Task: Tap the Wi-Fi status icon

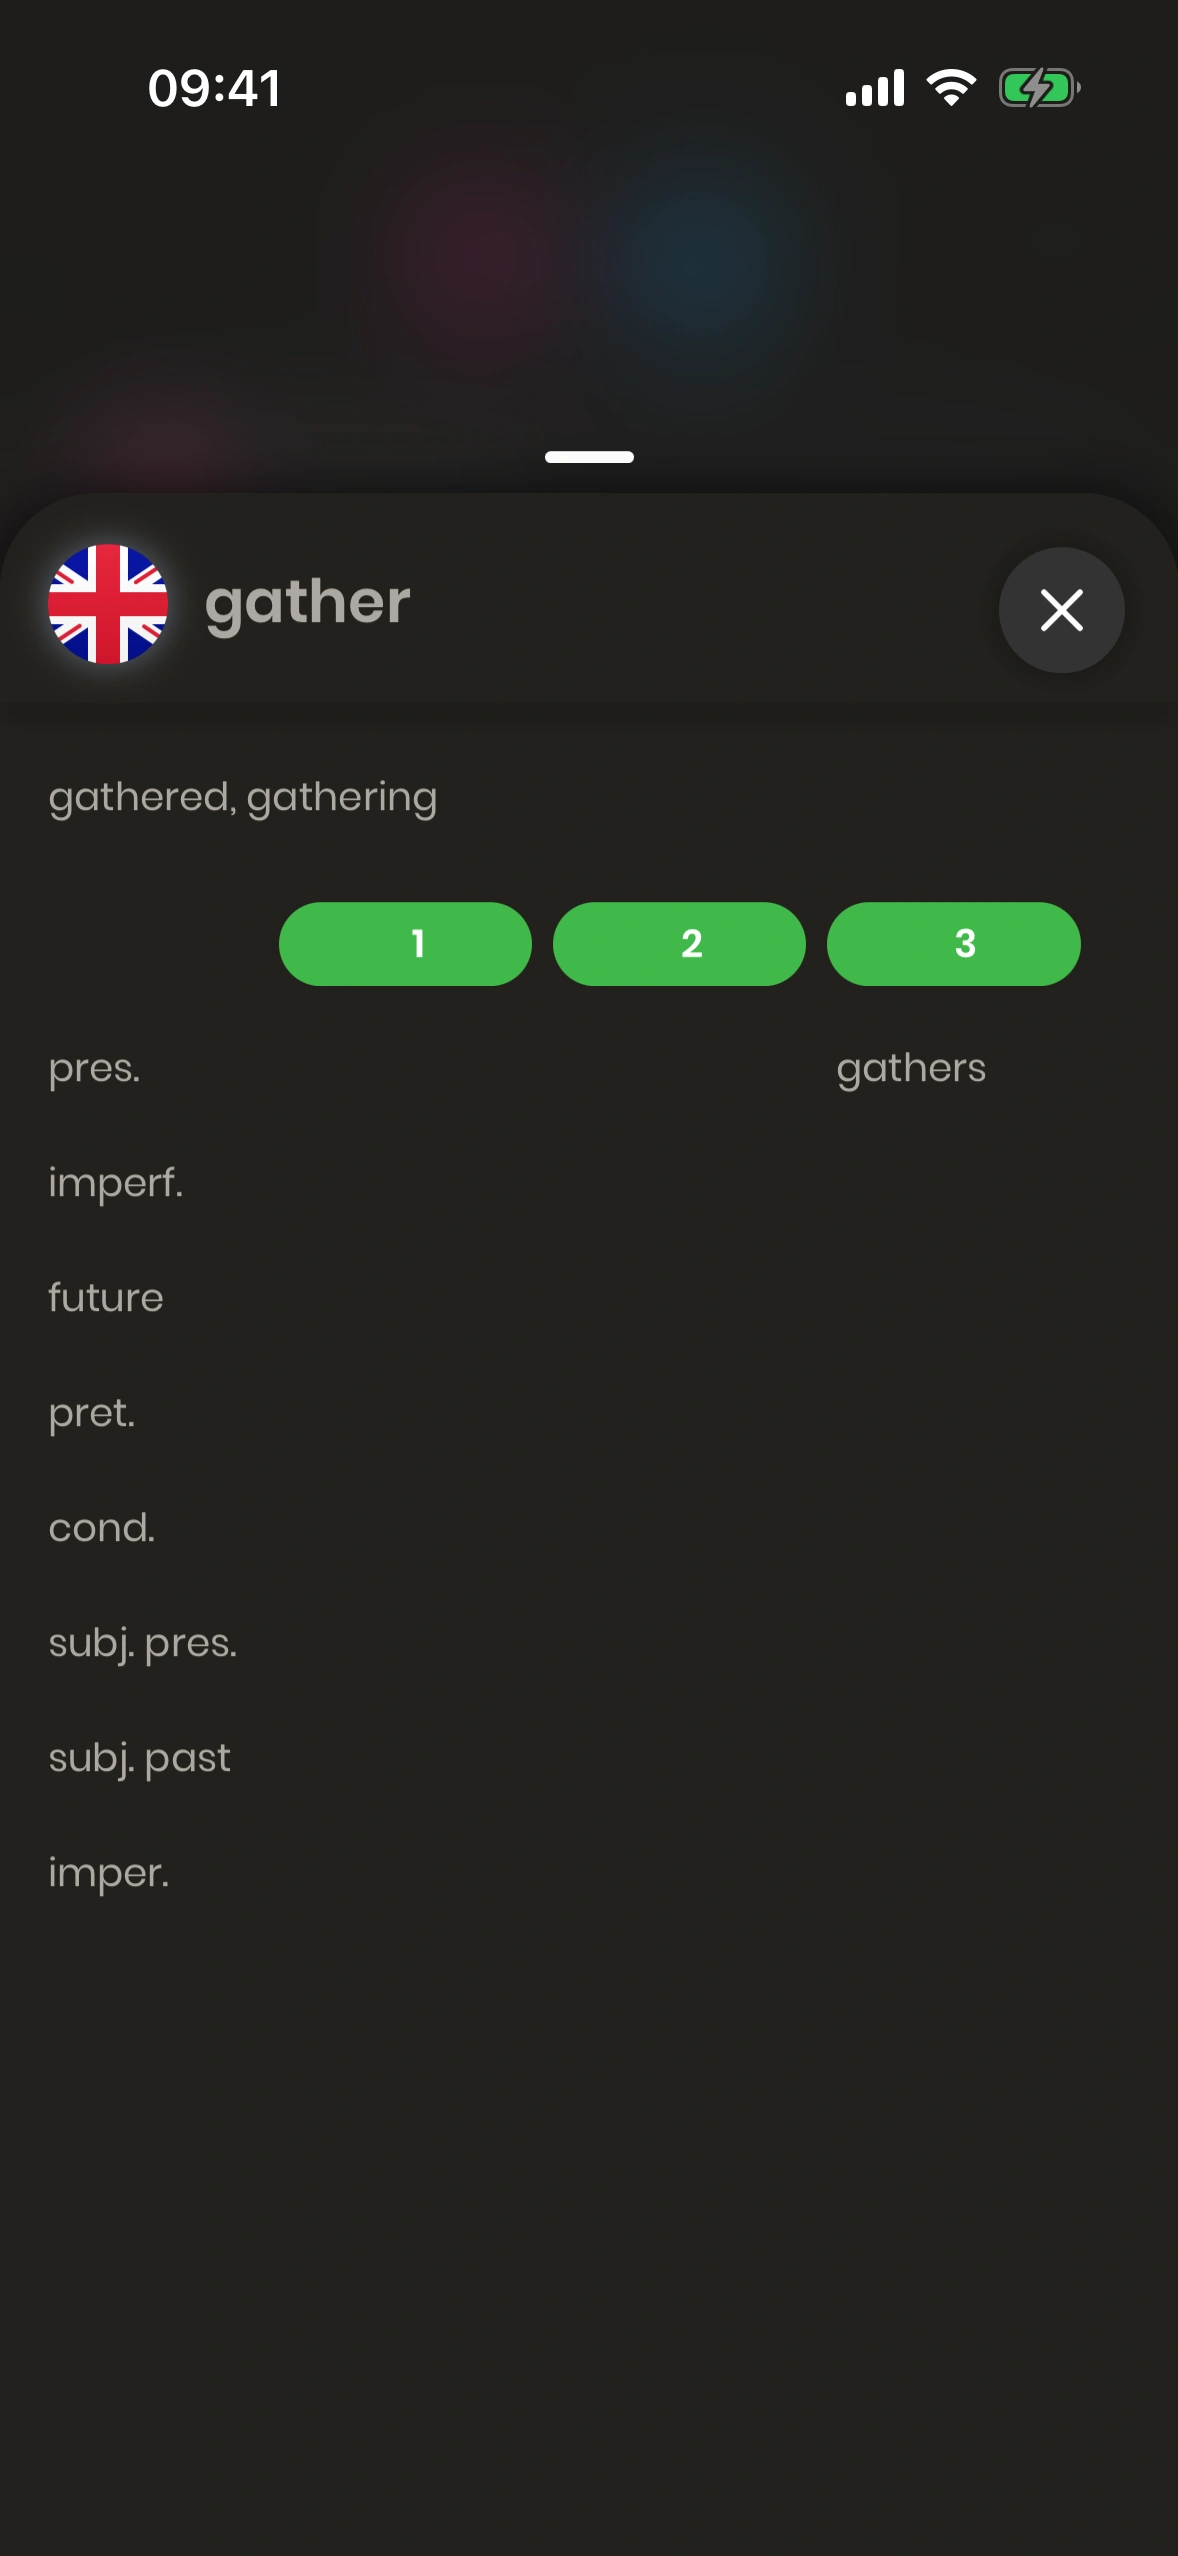Action: (951, 88)
